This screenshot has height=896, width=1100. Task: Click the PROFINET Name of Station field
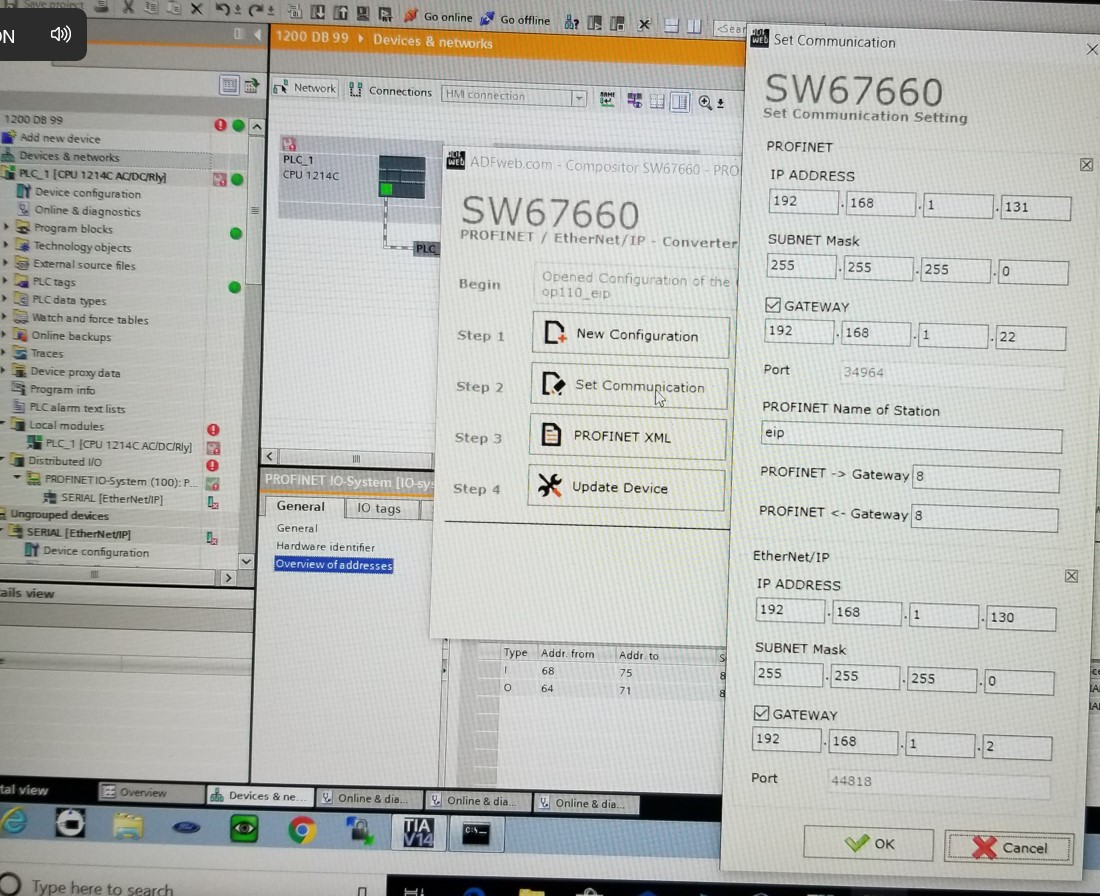(x=911, y=436)
